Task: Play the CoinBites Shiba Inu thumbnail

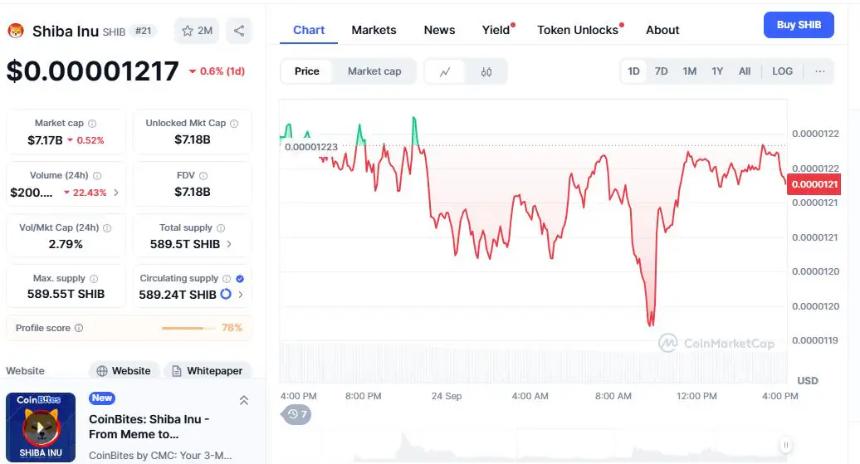Action: [41, 428]
